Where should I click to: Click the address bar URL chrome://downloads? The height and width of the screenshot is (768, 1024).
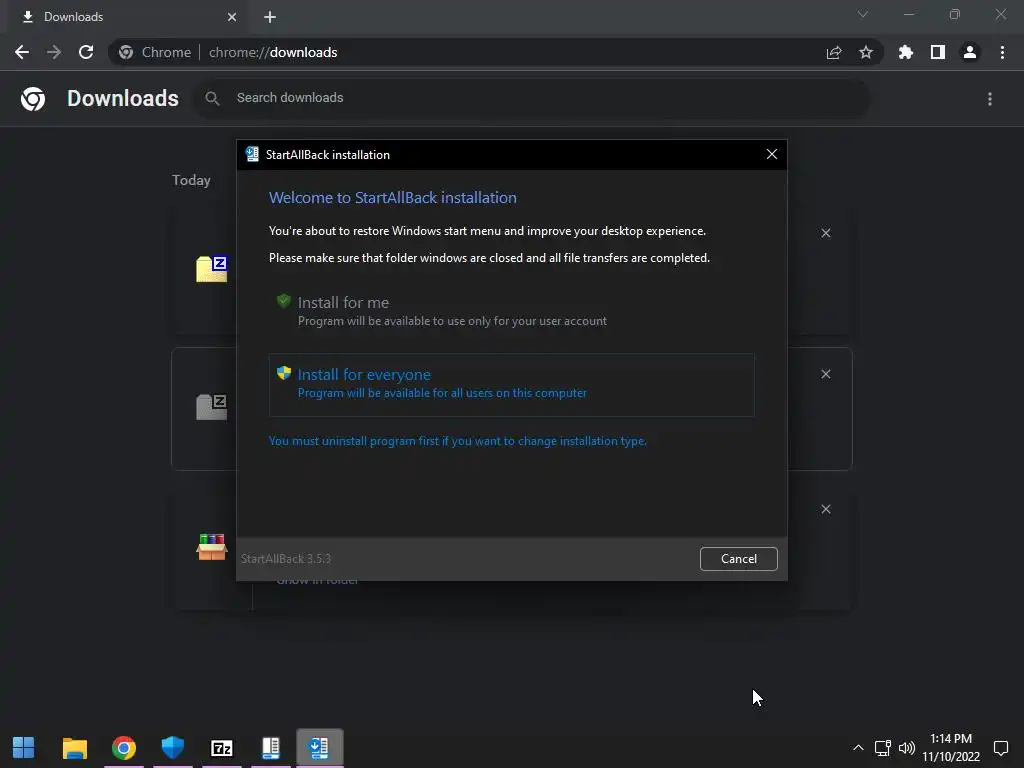pos(273,52)
